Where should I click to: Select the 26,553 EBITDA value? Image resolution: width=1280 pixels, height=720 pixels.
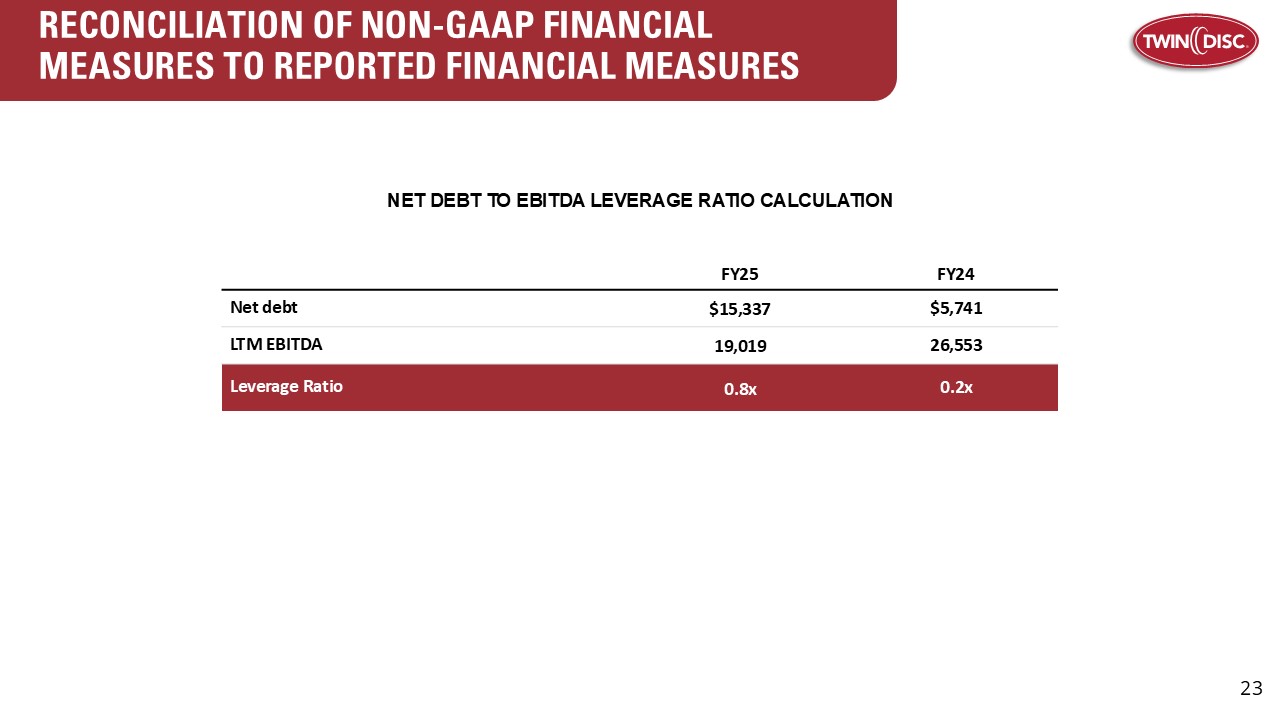coord(956,345)
